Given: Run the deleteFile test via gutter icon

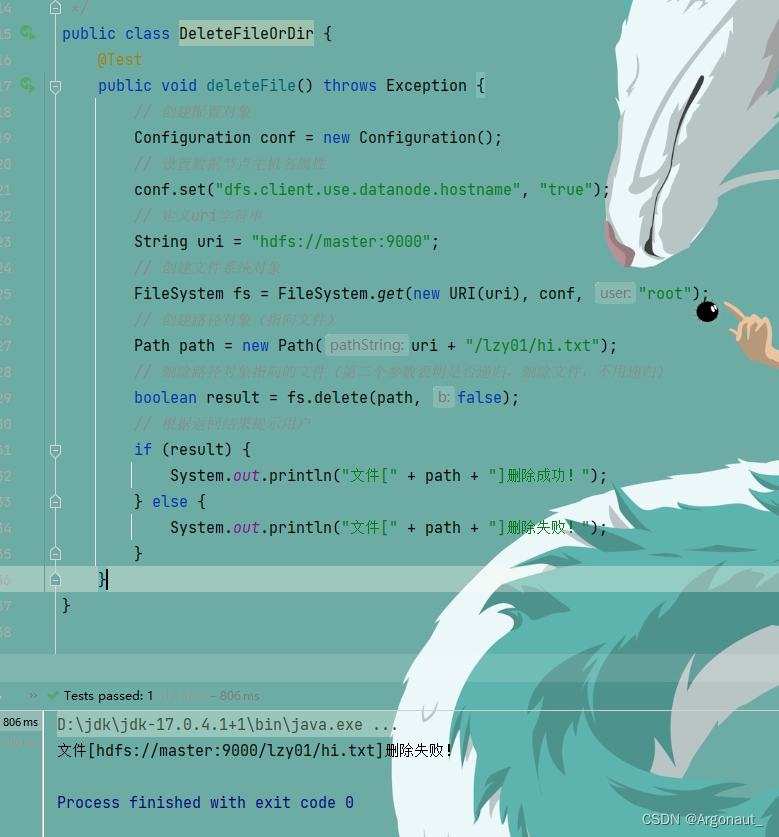Looking at the screenshot, I should pyautogui.click(x=28, y=85).
